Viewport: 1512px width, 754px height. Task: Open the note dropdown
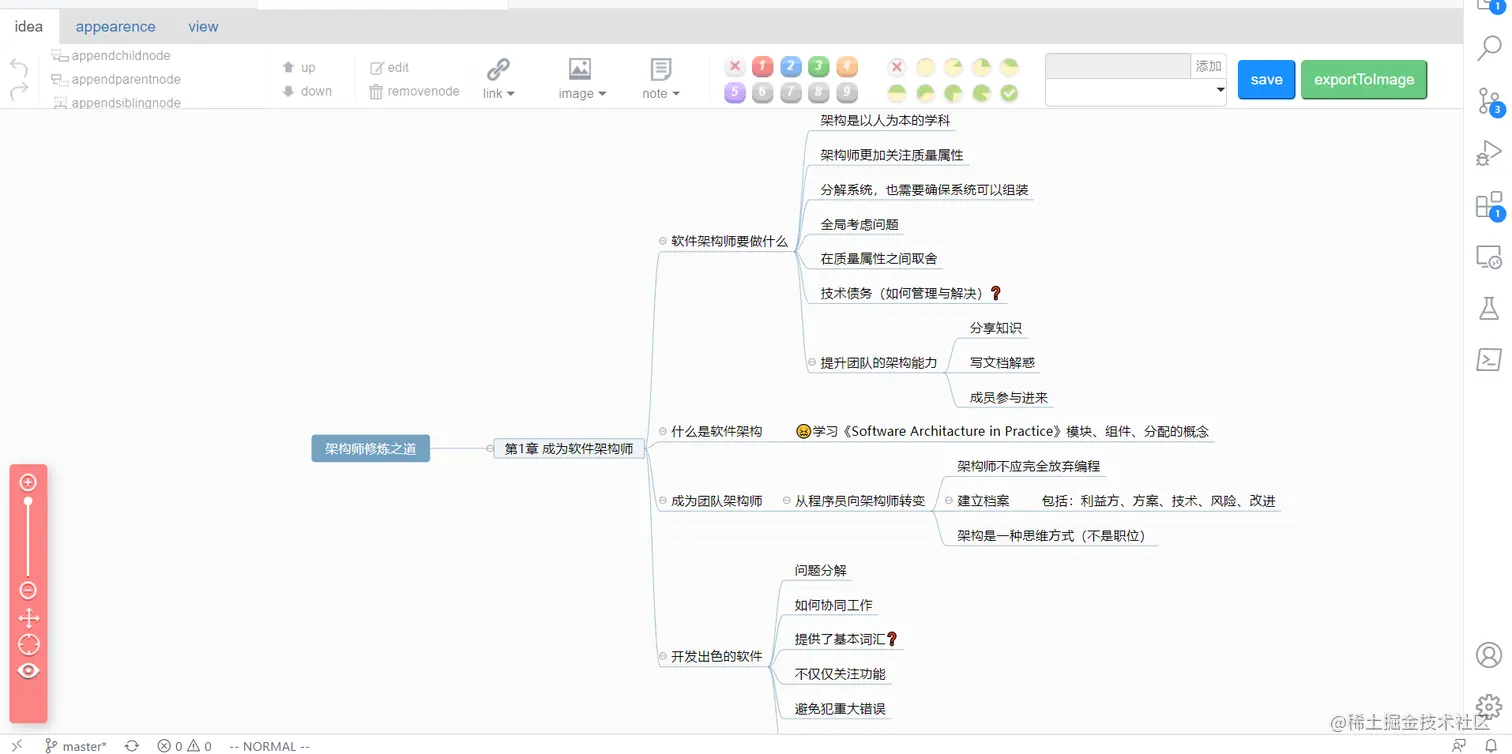[x=661, y=93]
